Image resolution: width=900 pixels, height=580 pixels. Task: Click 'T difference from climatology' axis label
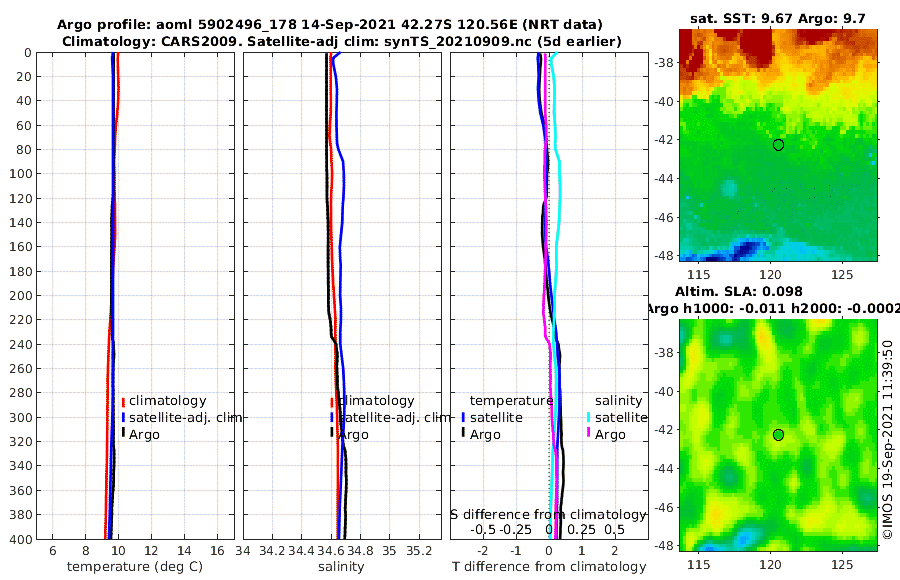tap(549, 567)
